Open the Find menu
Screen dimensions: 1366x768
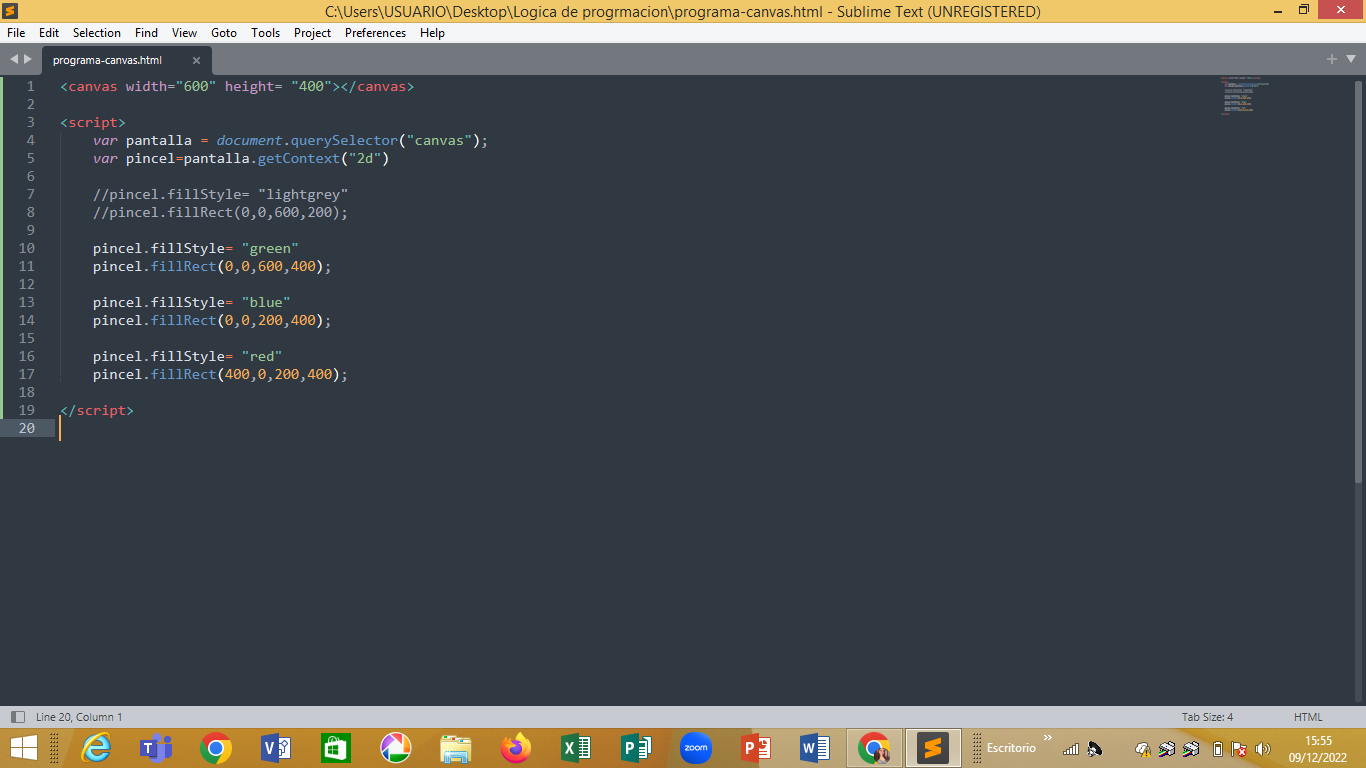[x=146, y=33]
